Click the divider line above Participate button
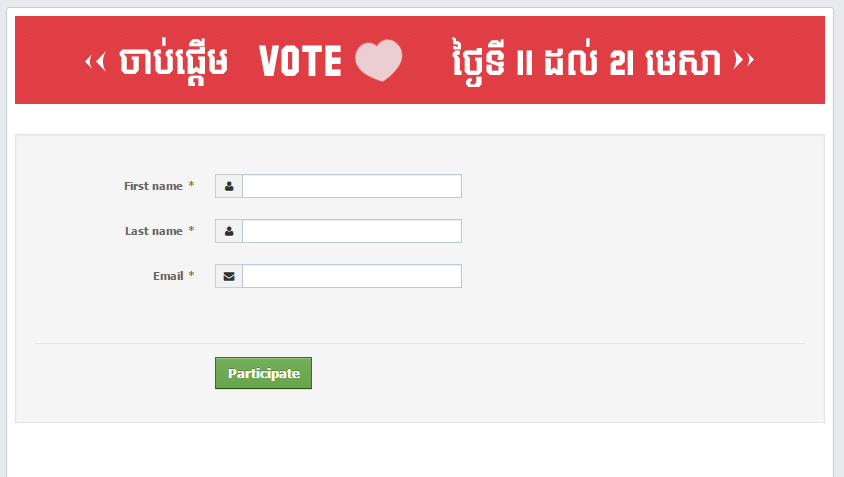This screenshot has width=844, height=477. click(420, 343)
